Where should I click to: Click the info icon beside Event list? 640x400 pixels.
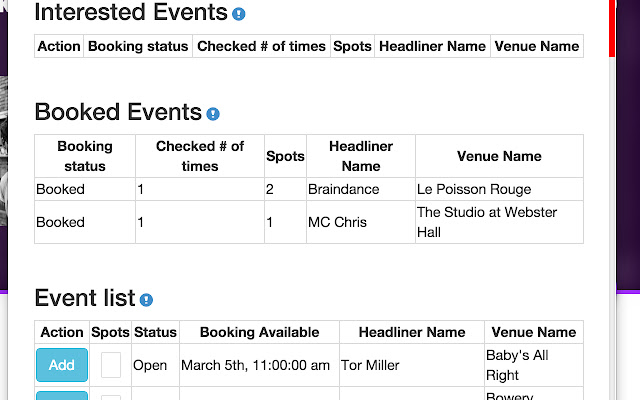click(x=146, y=300)
